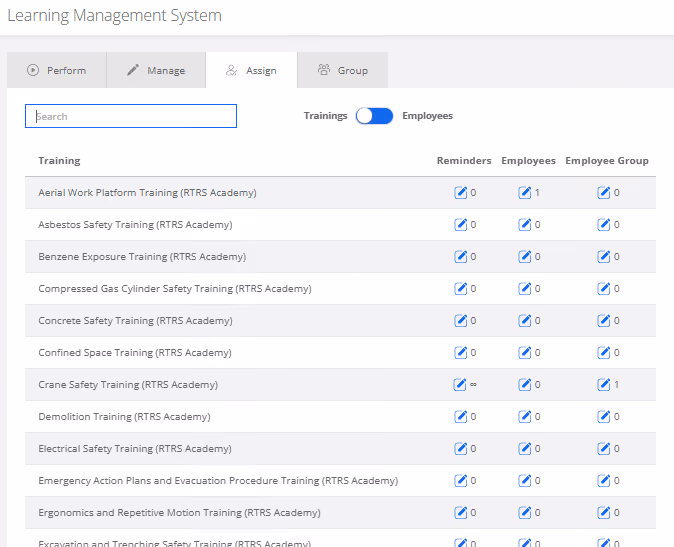Screen dimensions: 674x547
Task: Edit employee group for Concrete Safety Training
Action: click(x=604, y=321)
